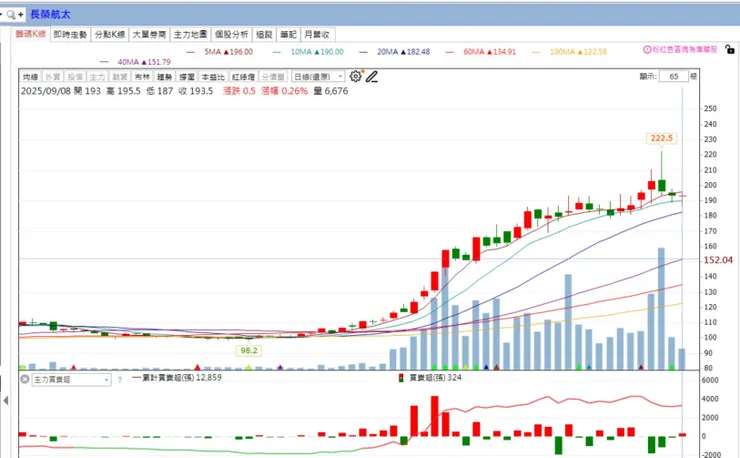Click purple triangle marker on volume axis
This screenshot has height=458, width=740.
[x=280, y=367]
